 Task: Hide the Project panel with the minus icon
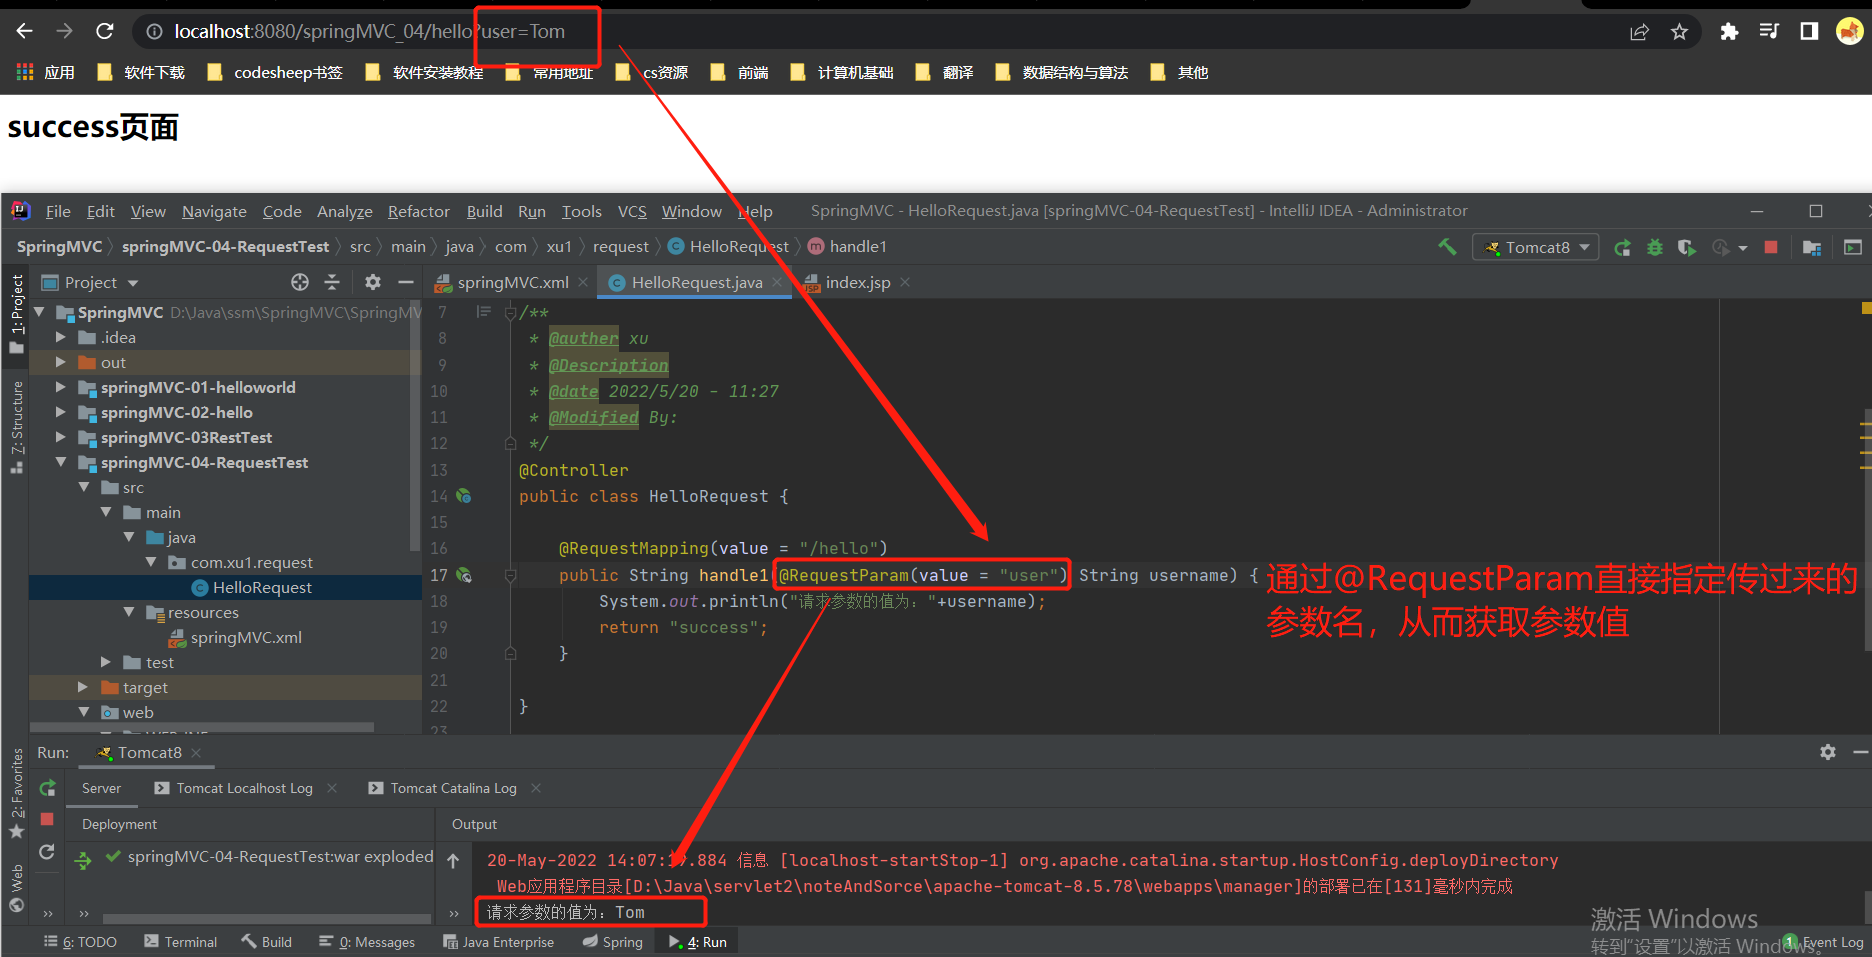(405, 282)
